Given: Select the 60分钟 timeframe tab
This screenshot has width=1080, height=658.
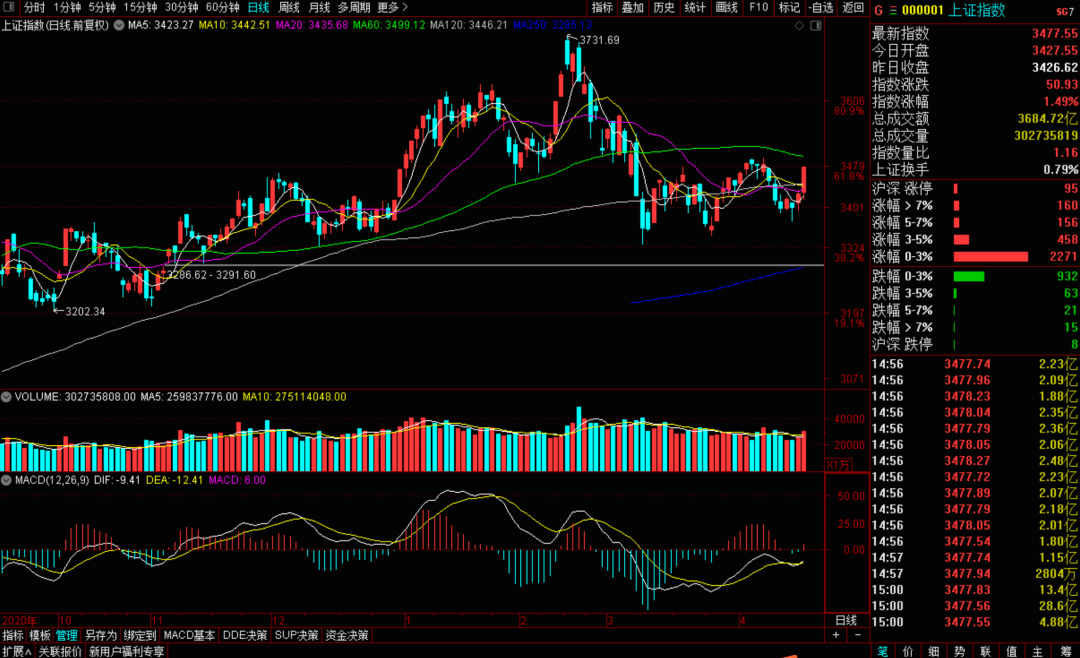Looking at the screenshot, I should pos(222,8).
